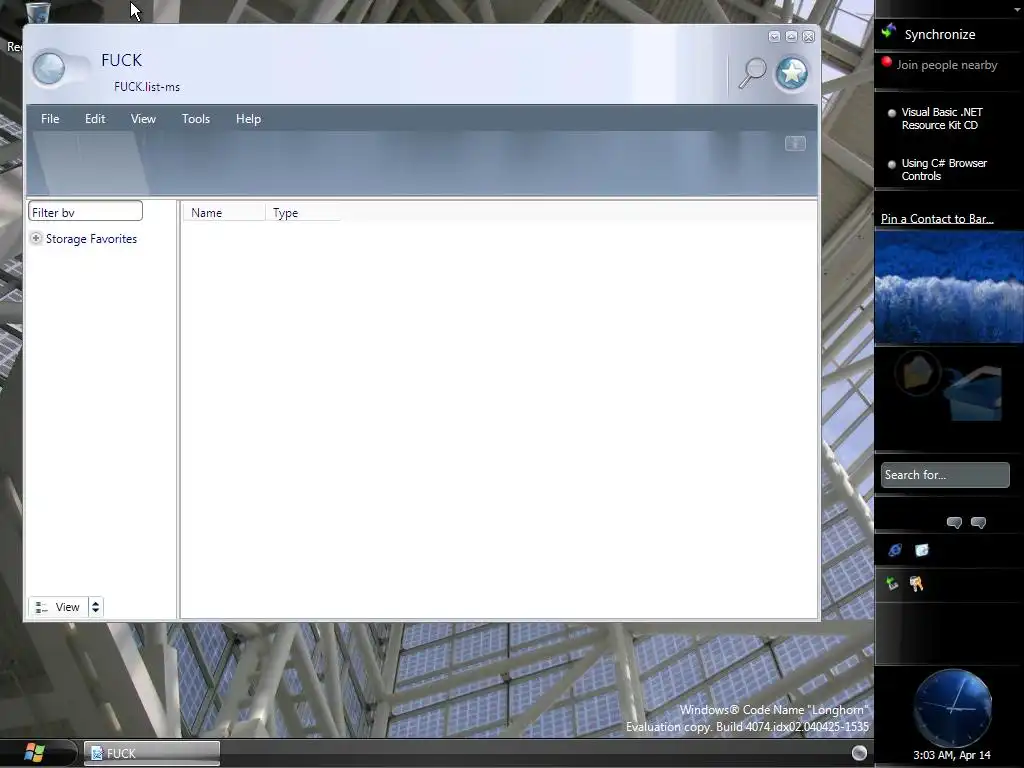Open the Edit menu

pyautogui.click(x=95, y=119)
